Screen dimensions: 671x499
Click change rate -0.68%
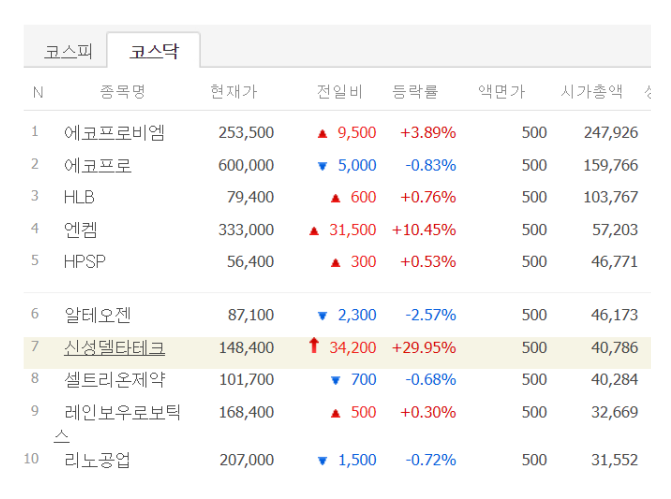[431, 380]
